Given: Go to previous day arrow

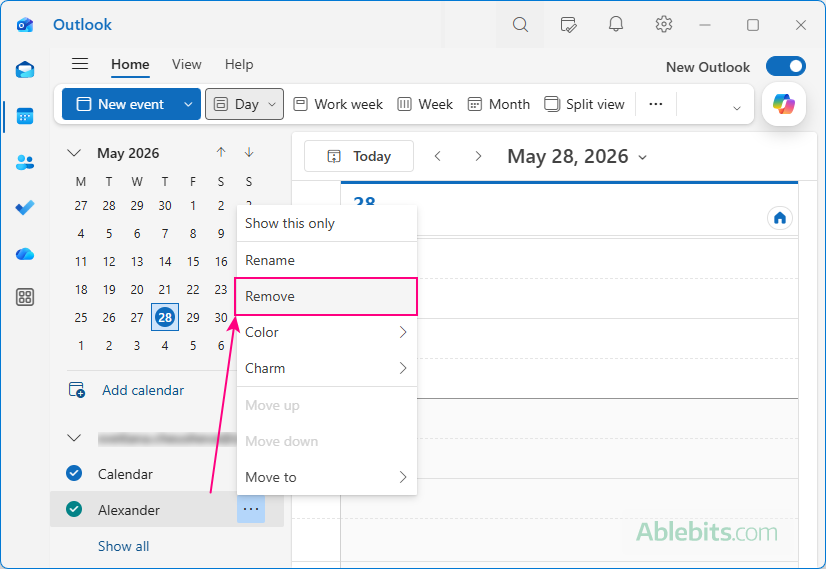Looking at the screenshot, I should coord(438,156).
